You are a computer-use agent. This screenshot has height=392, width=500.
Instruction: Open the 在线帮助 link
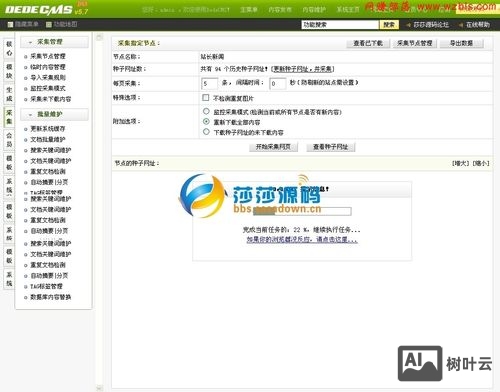point(478,25)
